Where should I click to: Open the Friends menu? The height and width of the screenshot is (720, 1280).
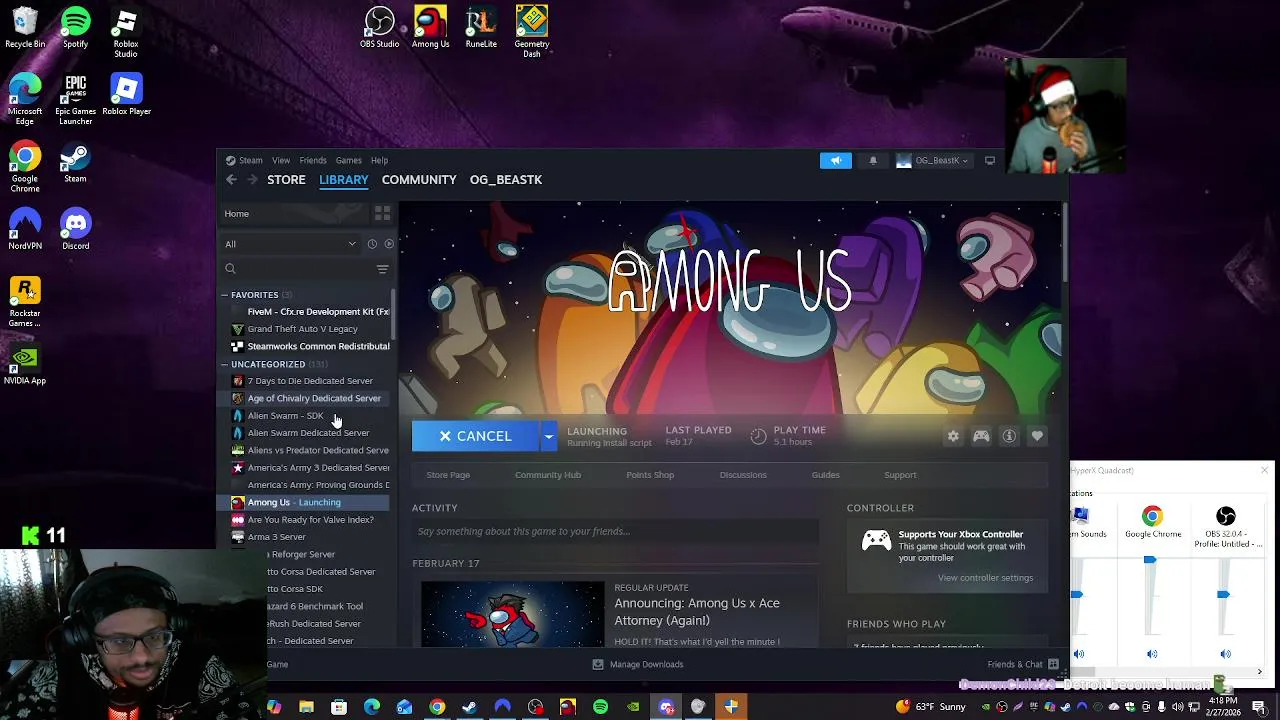[x=313, y=160]
